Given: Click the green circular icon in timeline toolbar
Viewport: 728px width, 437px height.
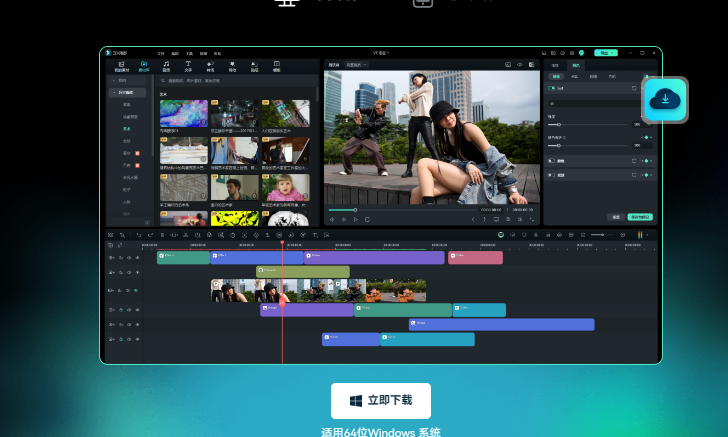Looking at the screenshot, I should pos(500,235).
